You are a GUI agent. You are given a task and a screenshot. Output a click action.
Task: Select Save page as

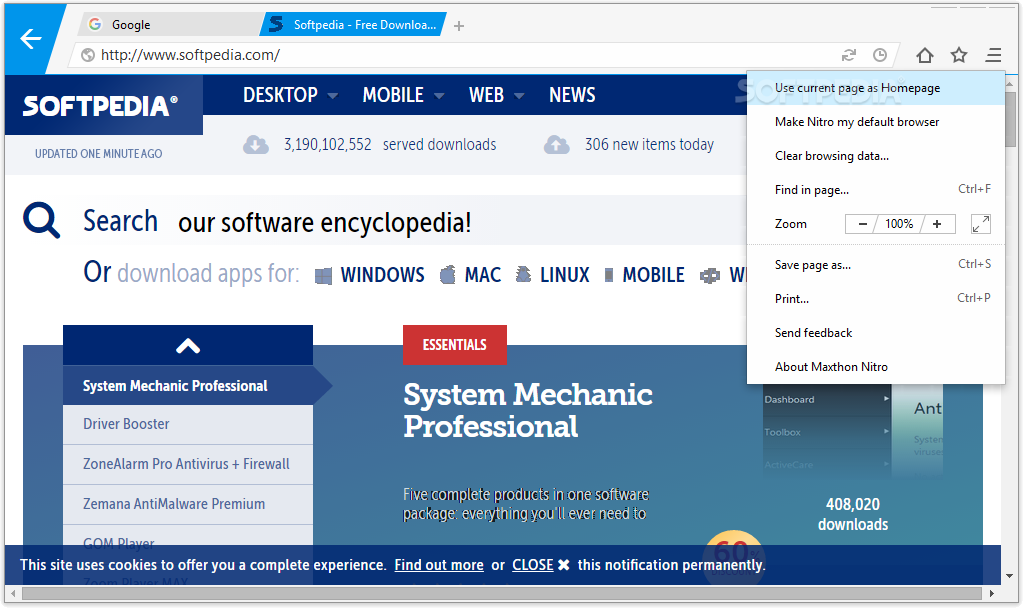click(x=876, y=265)
